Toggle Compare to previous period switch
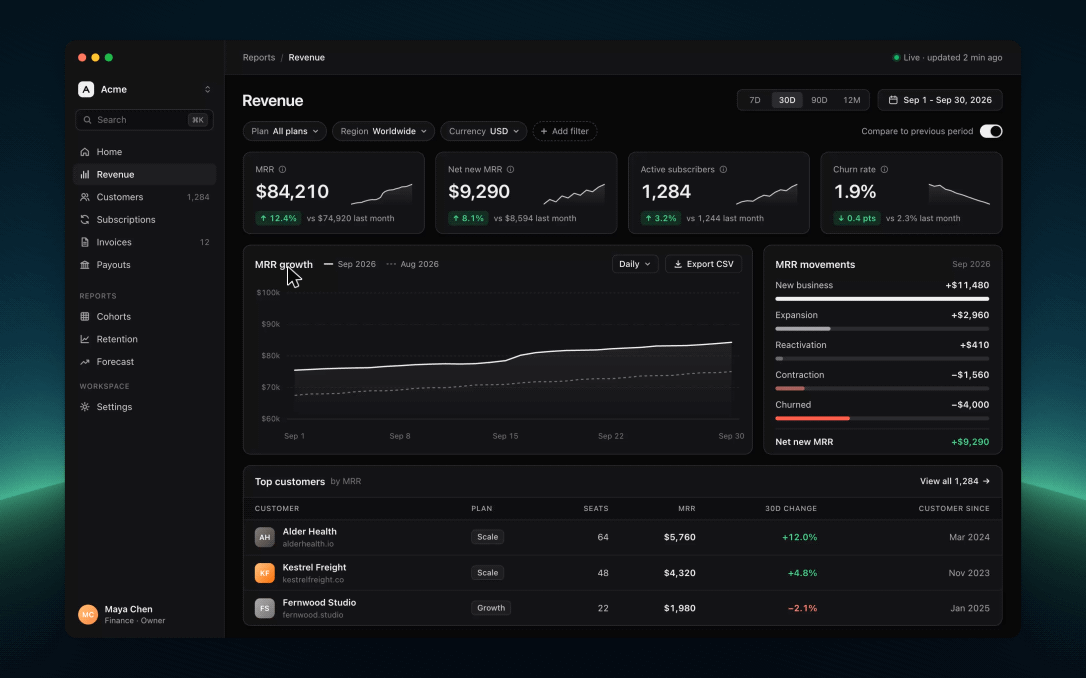The height and width of the screenshot is (678, 1086). 990,131
